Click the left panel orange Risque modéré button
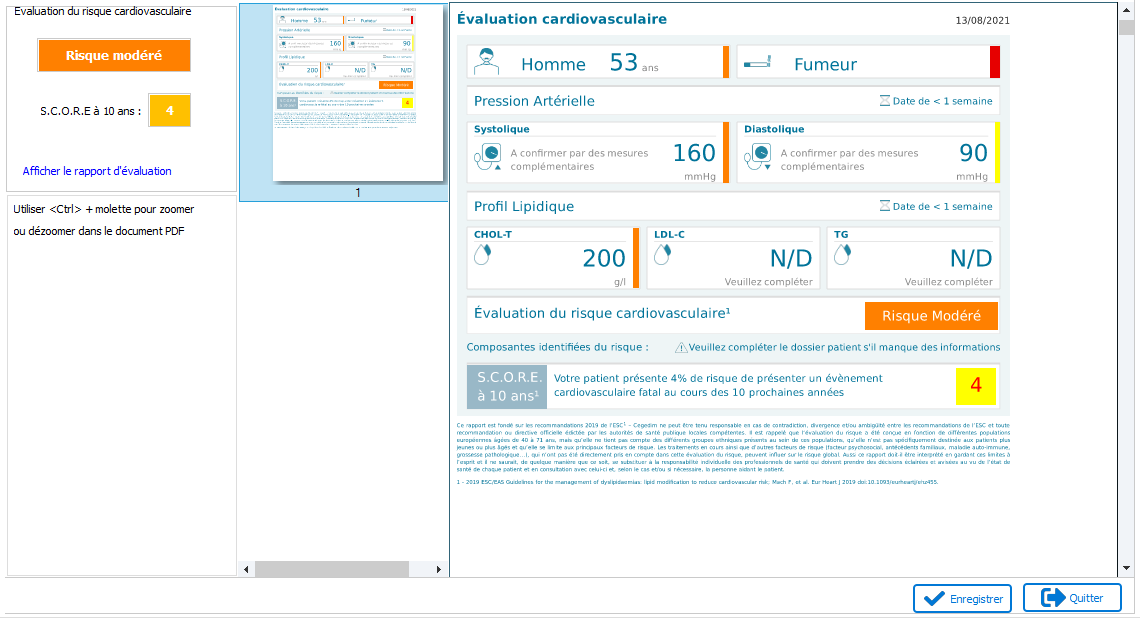Image resolution: width=1140 pixels, height=618 pixels. click(114, 56)
